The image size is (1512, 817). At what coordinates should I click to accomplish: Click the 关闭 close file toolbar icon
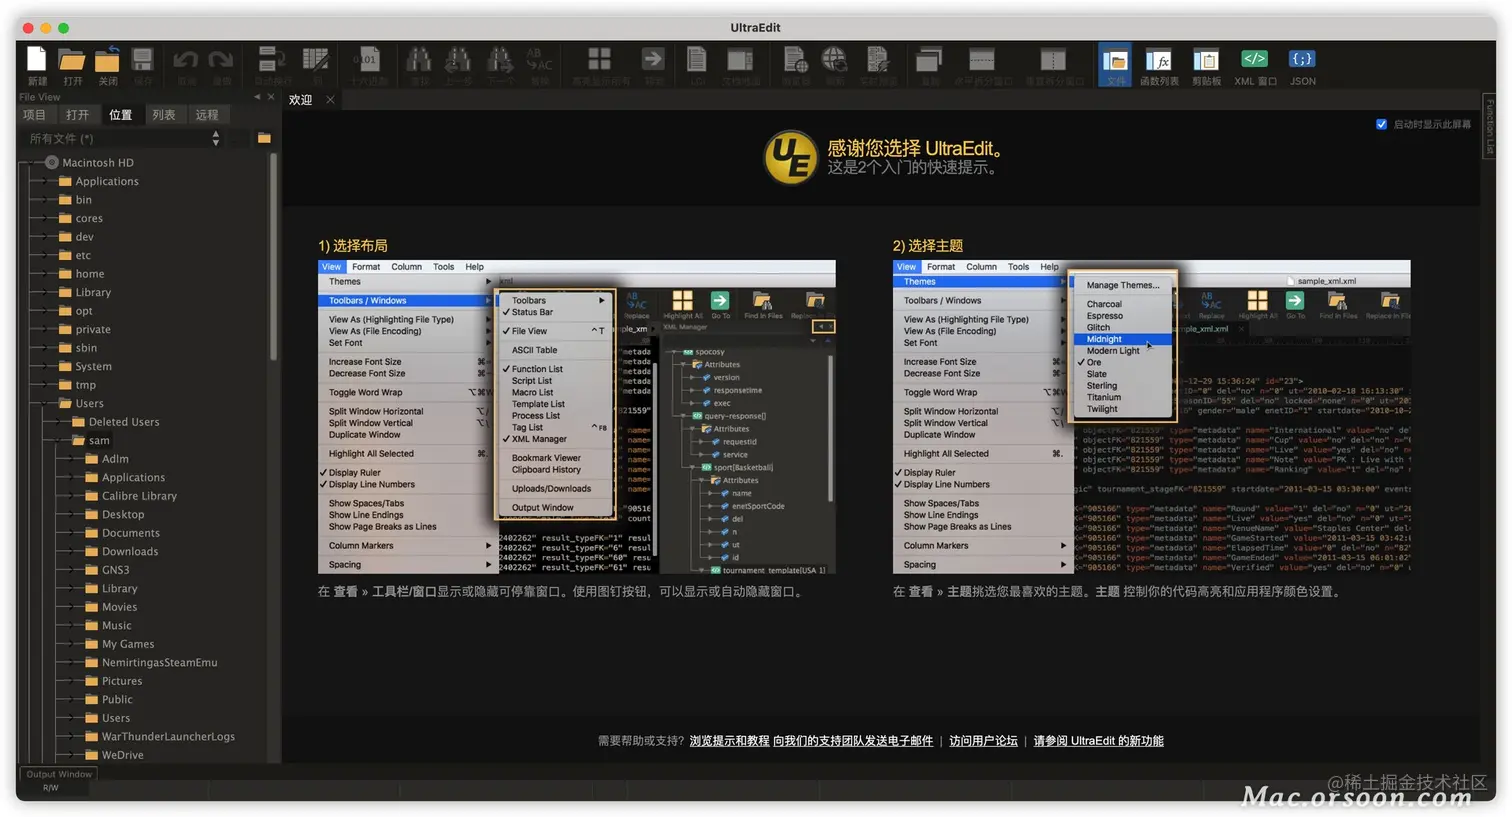[108, 60]
